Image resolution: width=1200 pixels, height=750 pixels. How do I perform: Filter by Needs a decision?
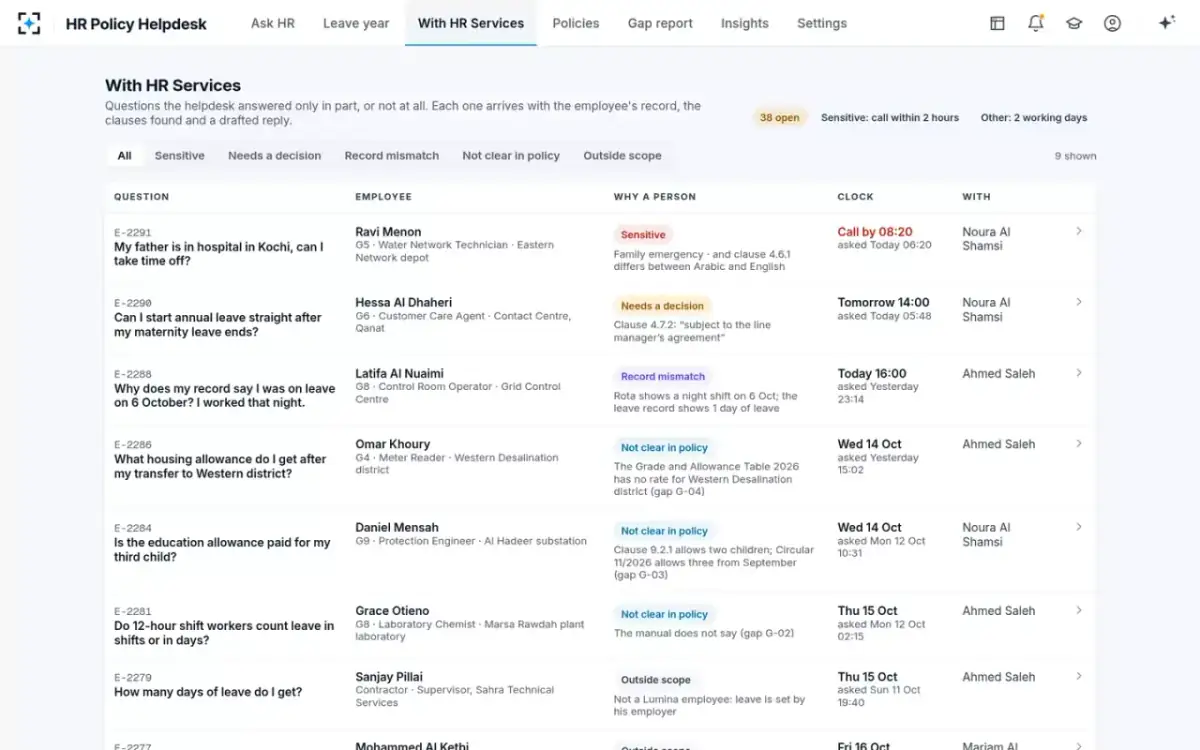pyautogui.click(x=275, y=156)
